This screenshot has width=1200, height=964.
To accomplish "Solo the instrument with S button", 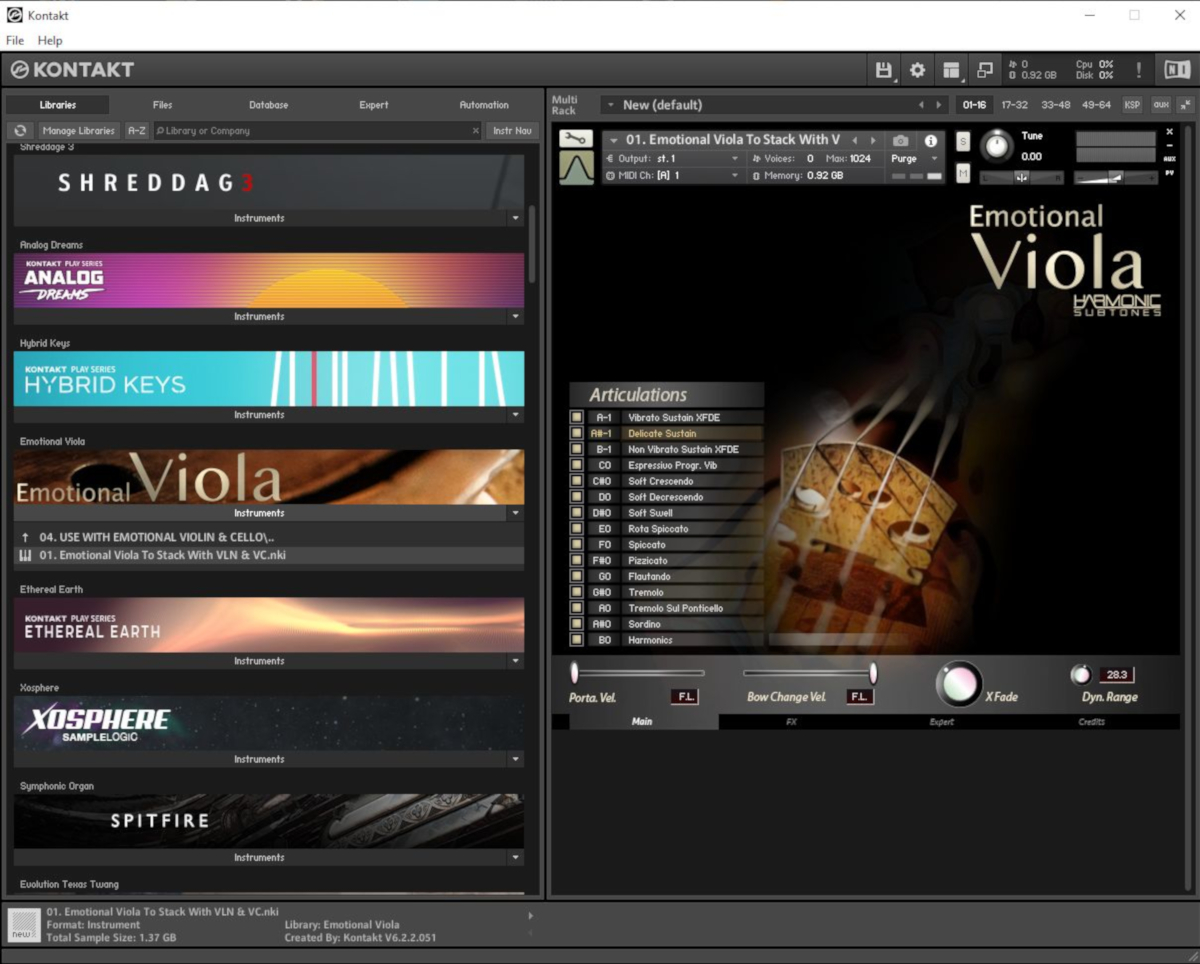I will pyautogui.click(x=963, y=142).
